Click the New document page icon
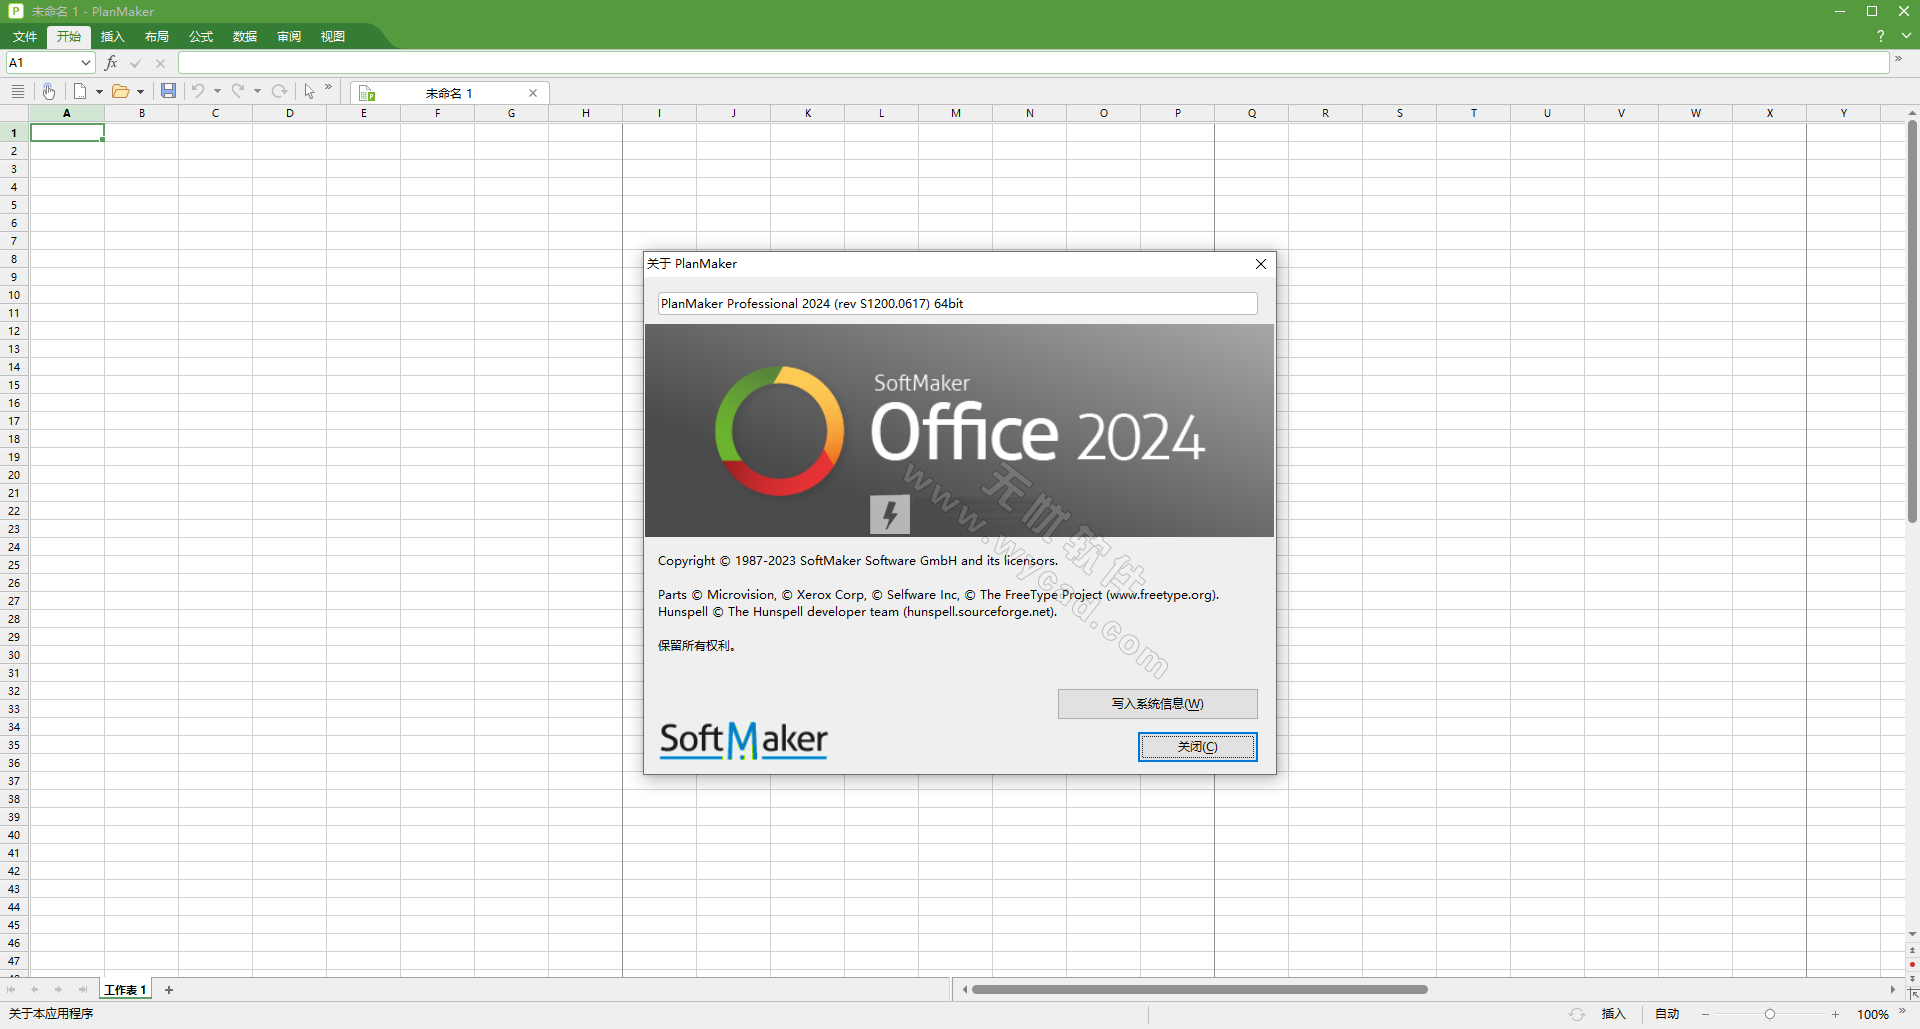 (x=80, y=91)
